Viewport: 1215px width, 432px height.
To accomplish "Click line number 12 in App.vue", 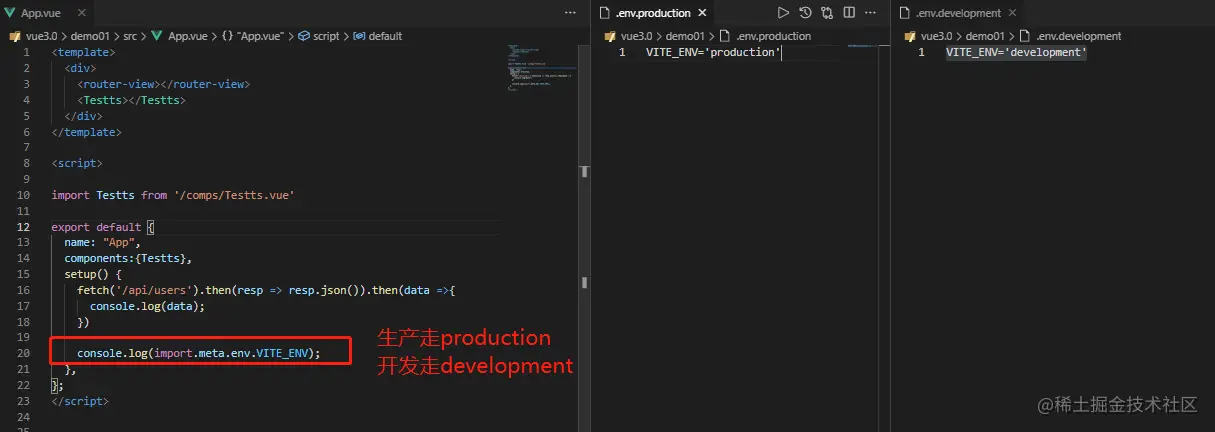I will point(25,228).
